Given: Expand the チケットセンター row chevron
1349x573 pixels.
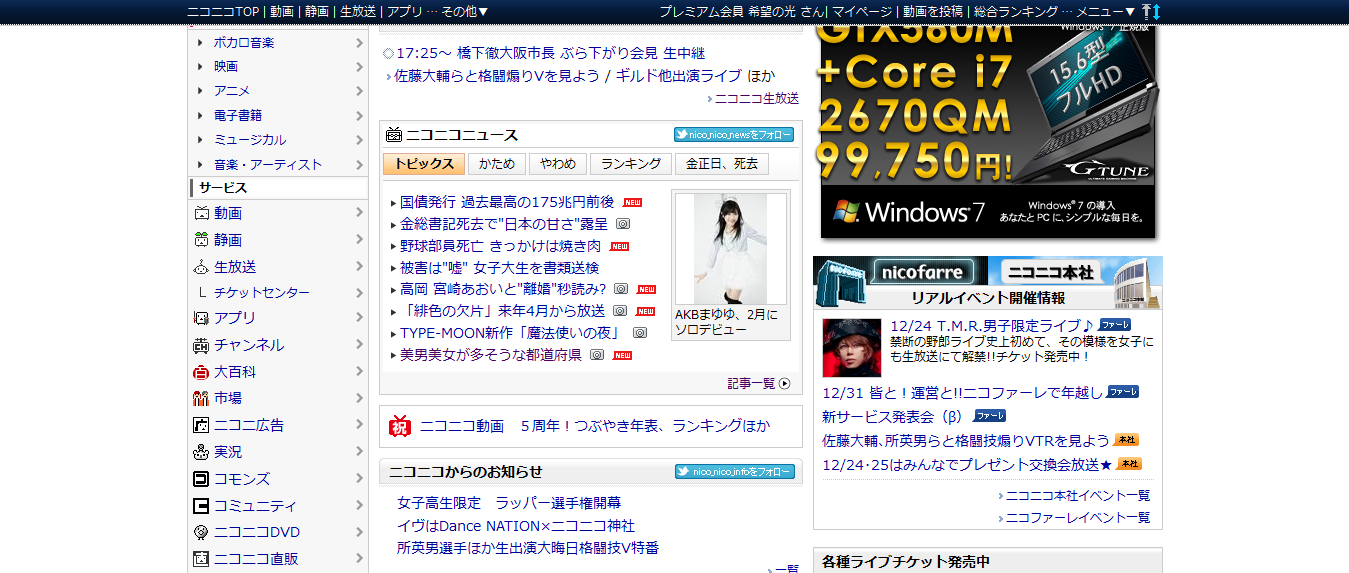Looking at the screenshot, I should pos(359,293).
